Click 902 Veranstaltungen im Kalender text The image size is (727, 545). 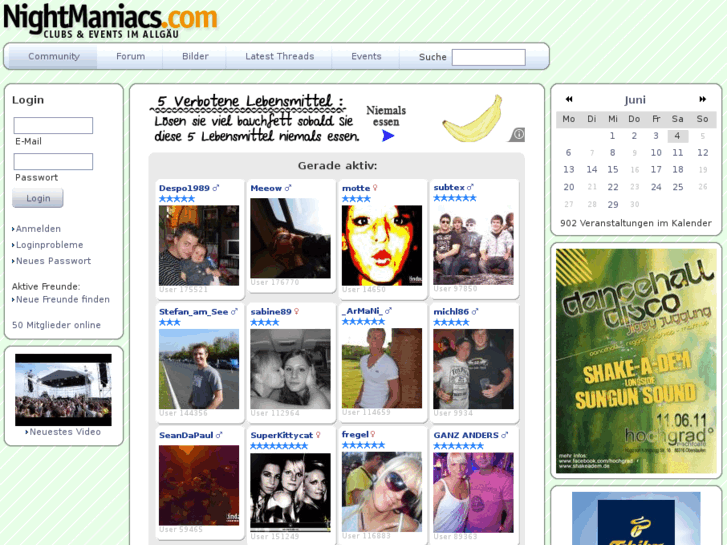point(636,223)
